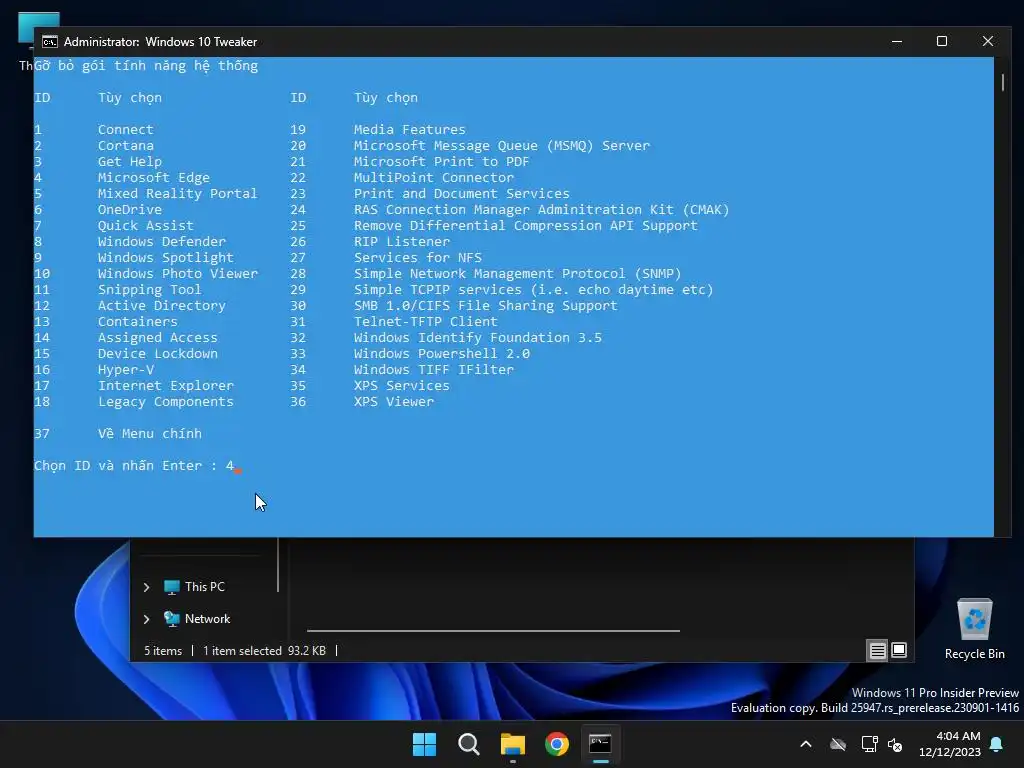The height and width of the screenshot is (768, 1024).
Task: Open network status tray icon
Action: pos(869,744)
